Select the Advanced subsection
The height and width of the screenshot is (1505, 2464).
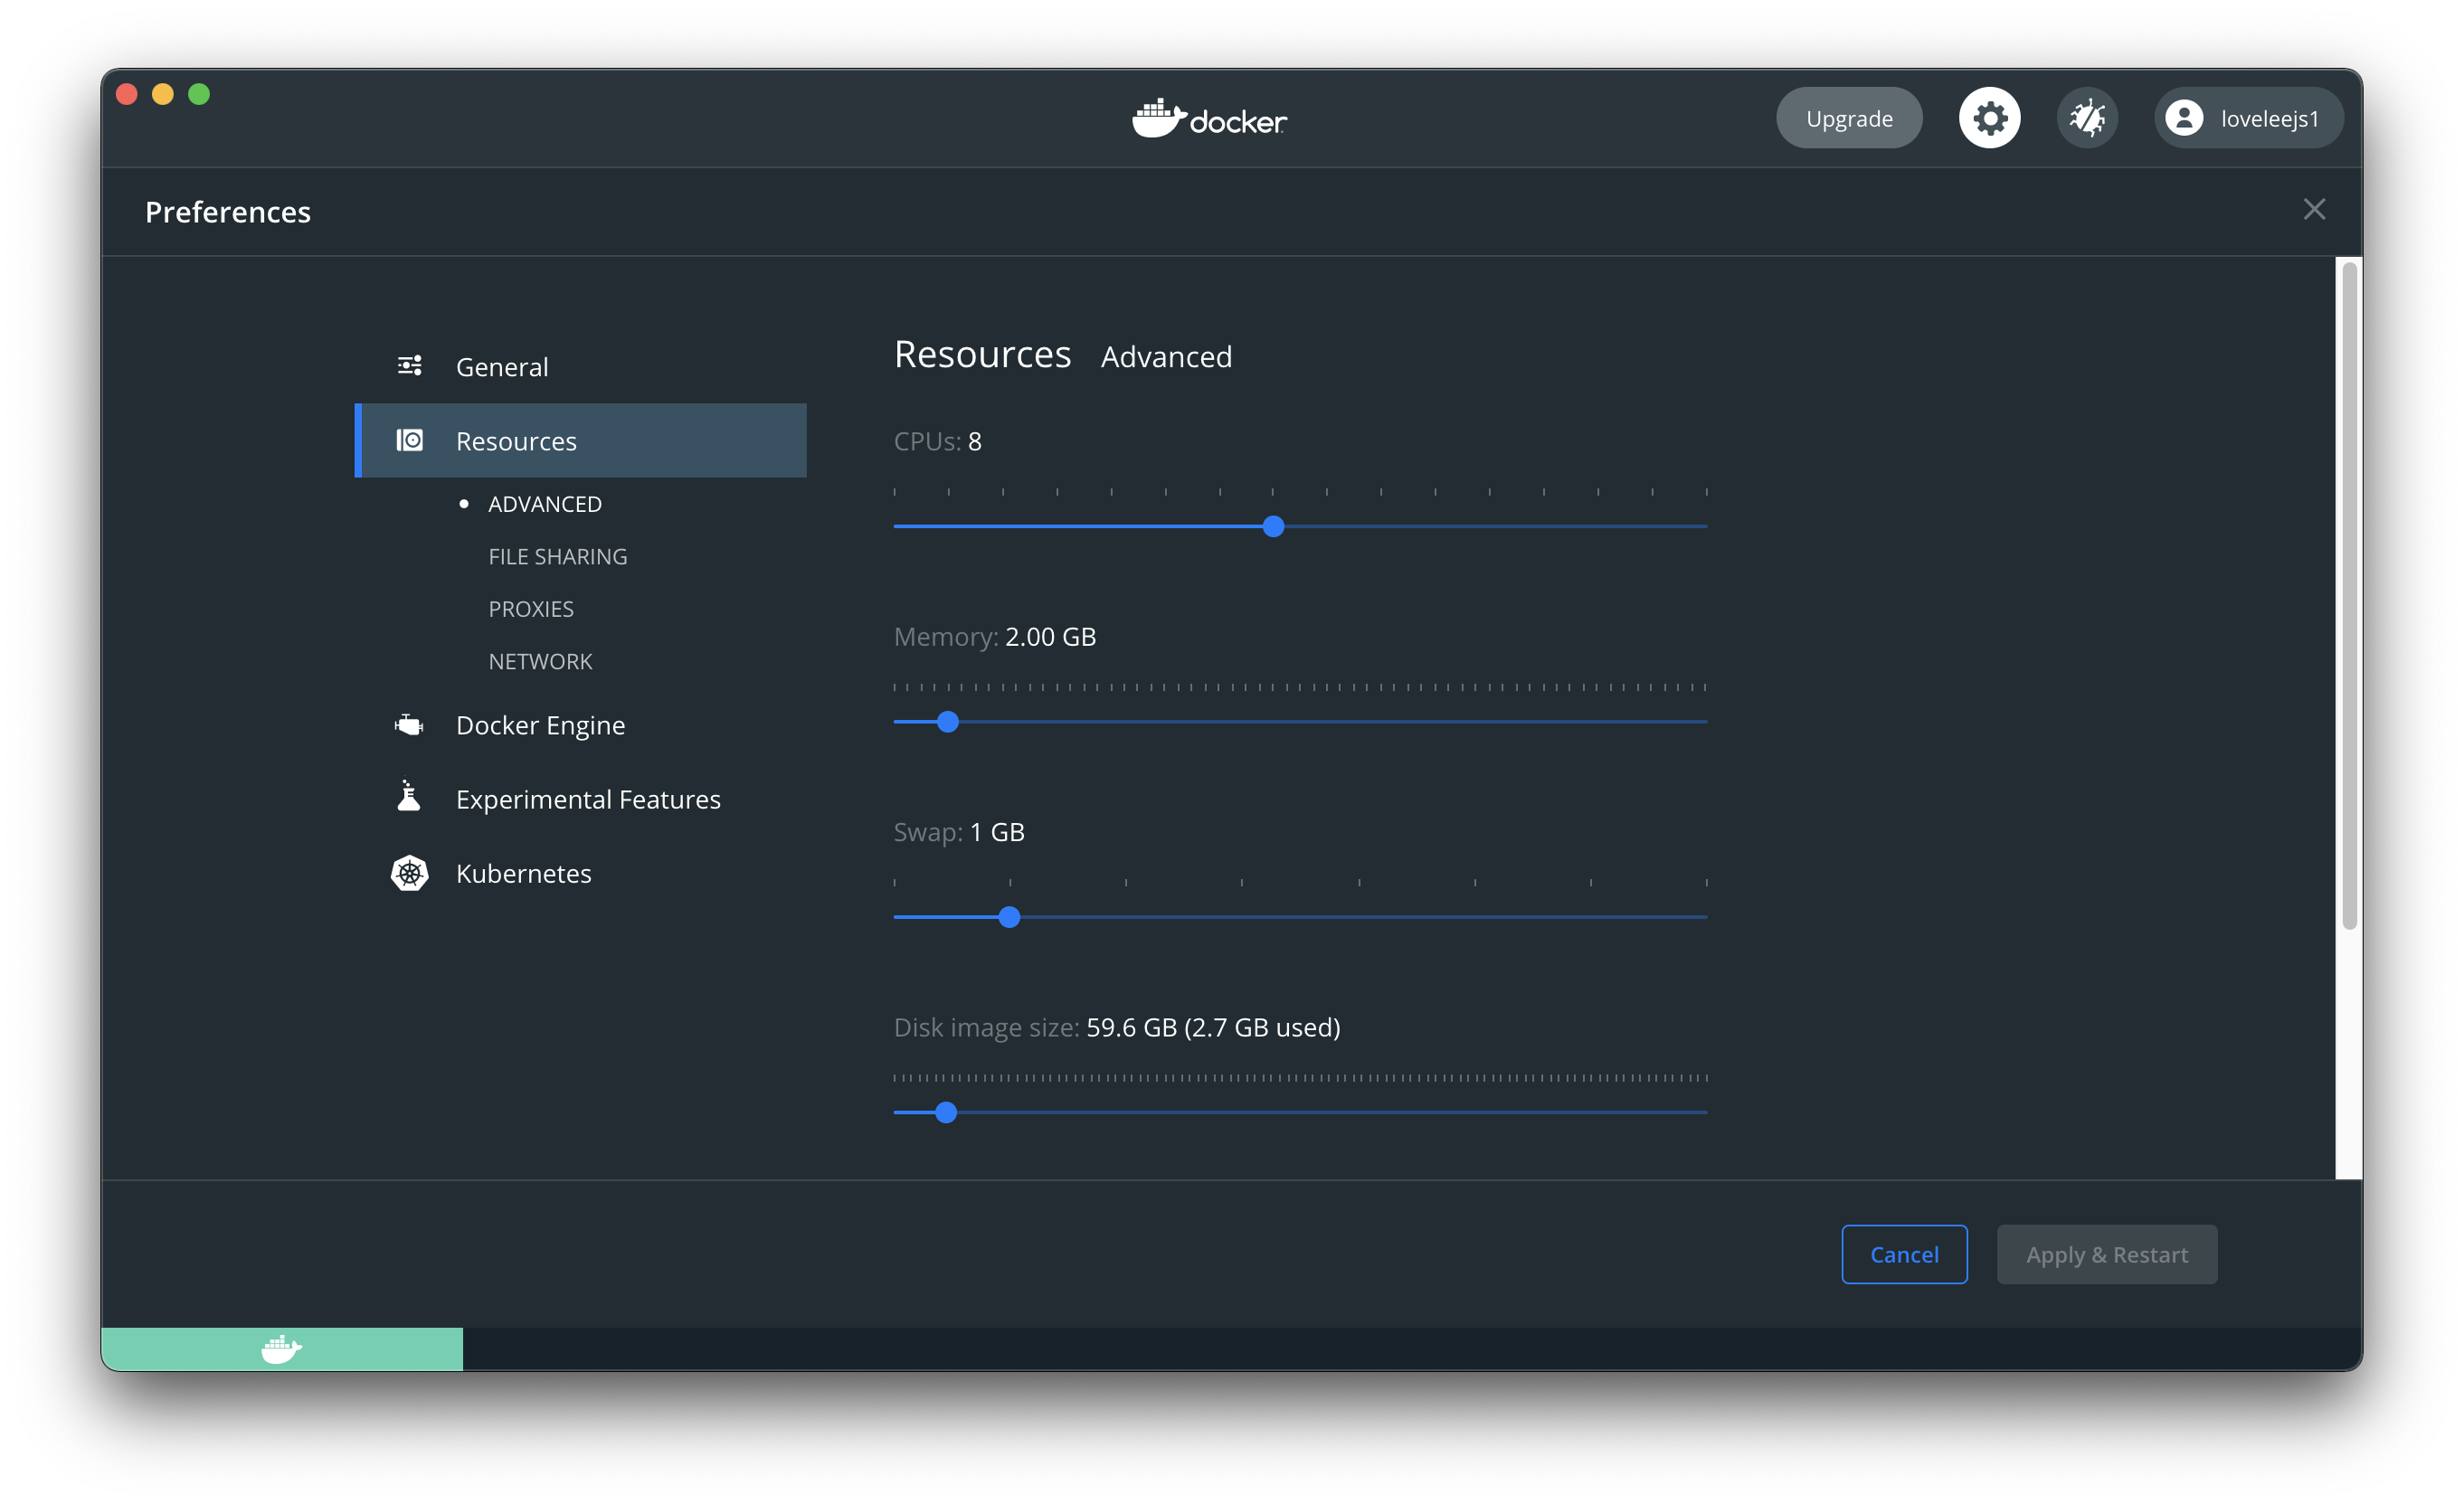tap(544, 504)
